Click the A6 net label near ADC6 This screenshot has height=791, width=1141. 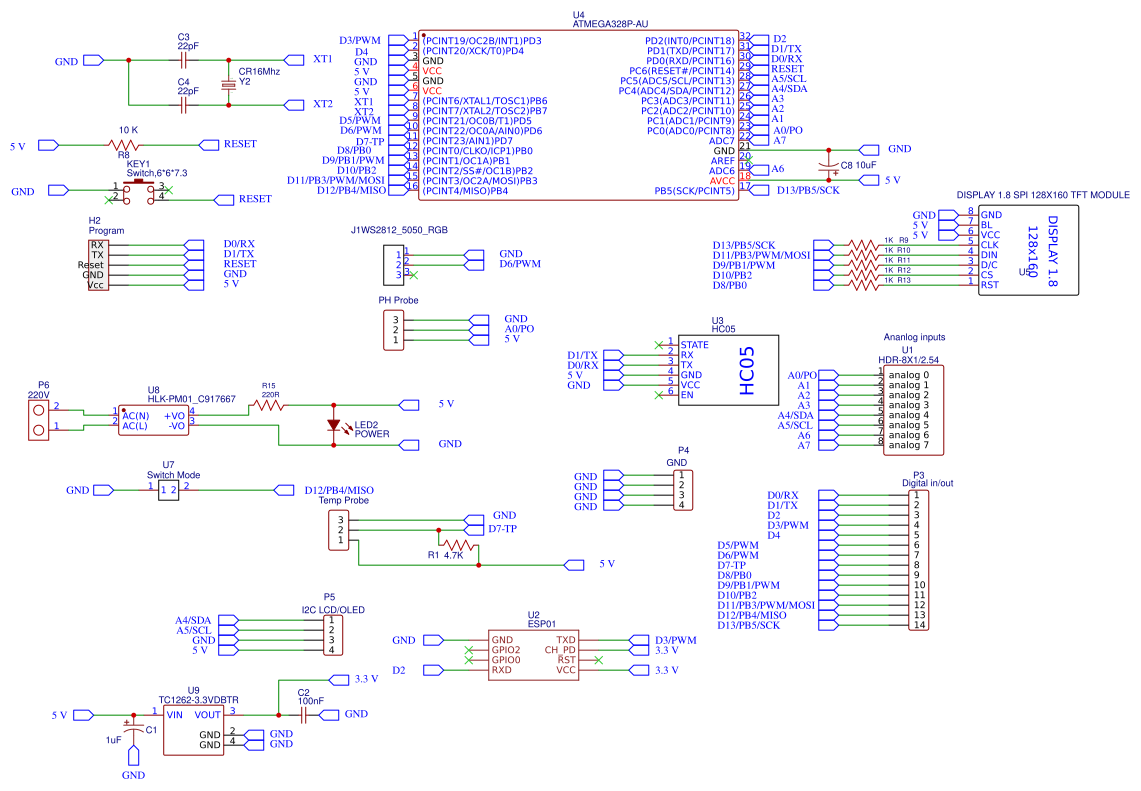click(778, 169)
